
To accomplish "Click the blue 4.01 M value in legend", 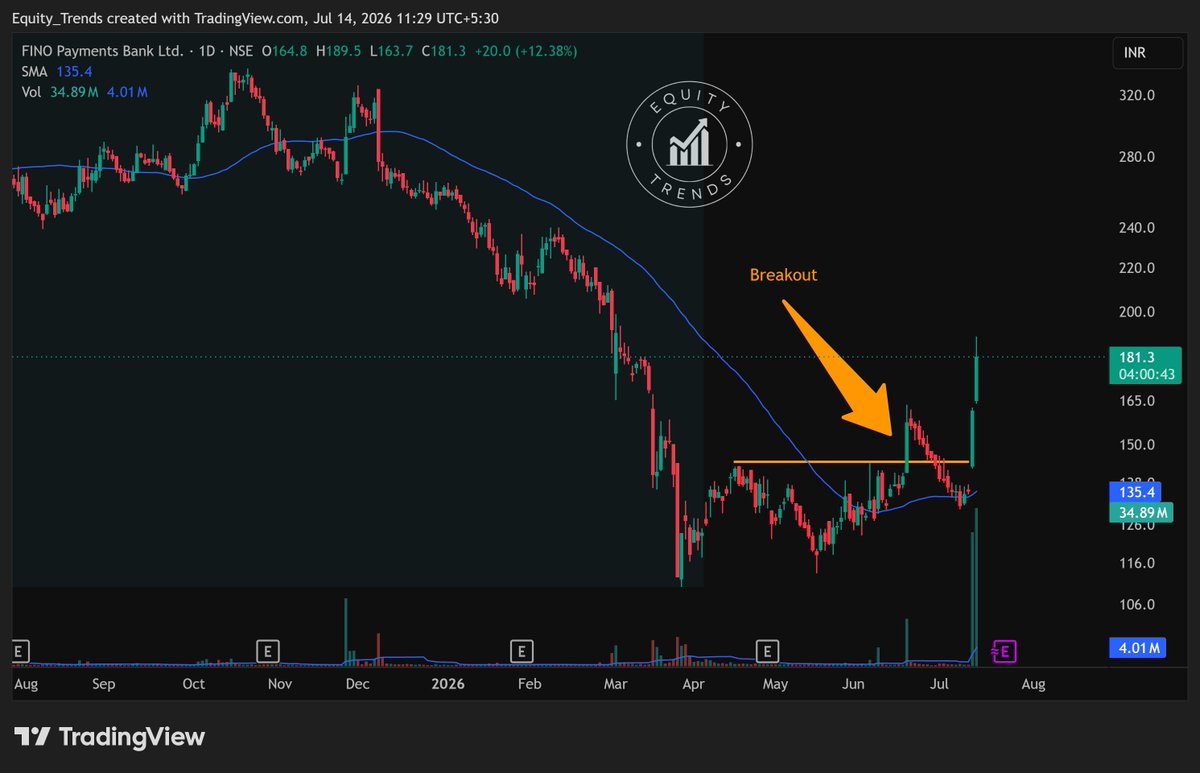I will click(x=126, y=92).
